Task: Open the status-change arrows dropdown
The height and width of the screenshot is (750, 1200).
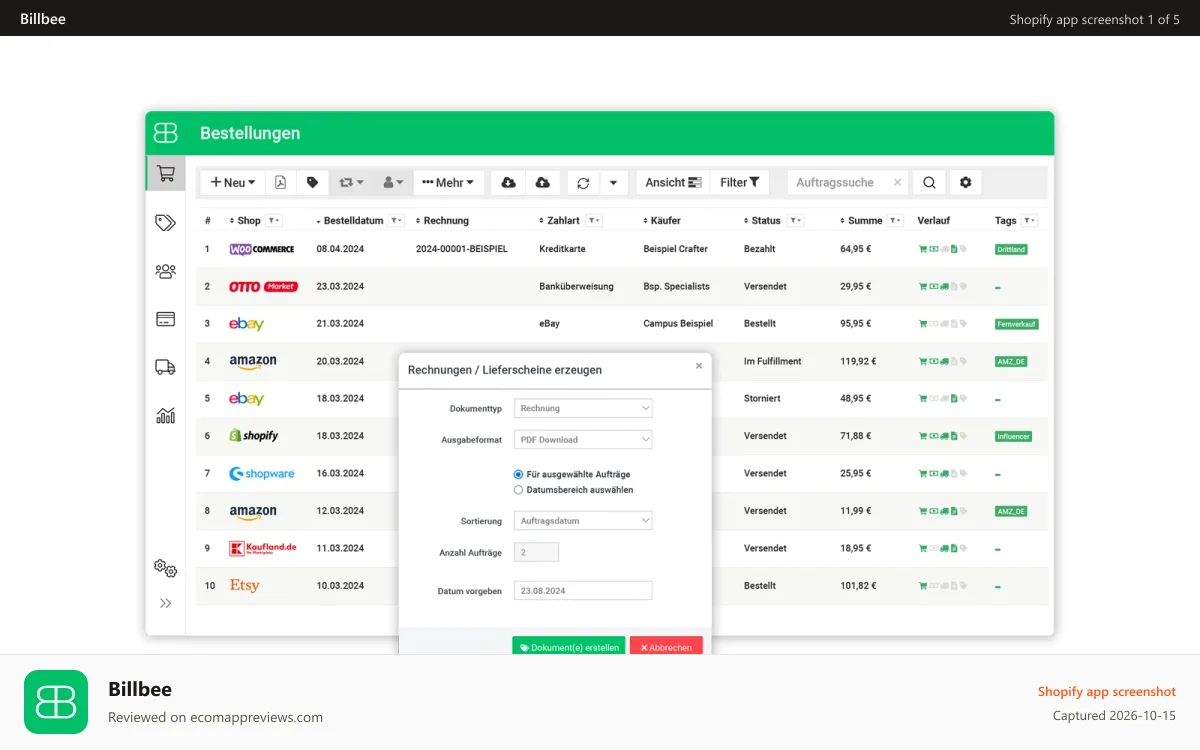Action: (x=352, y=182)
